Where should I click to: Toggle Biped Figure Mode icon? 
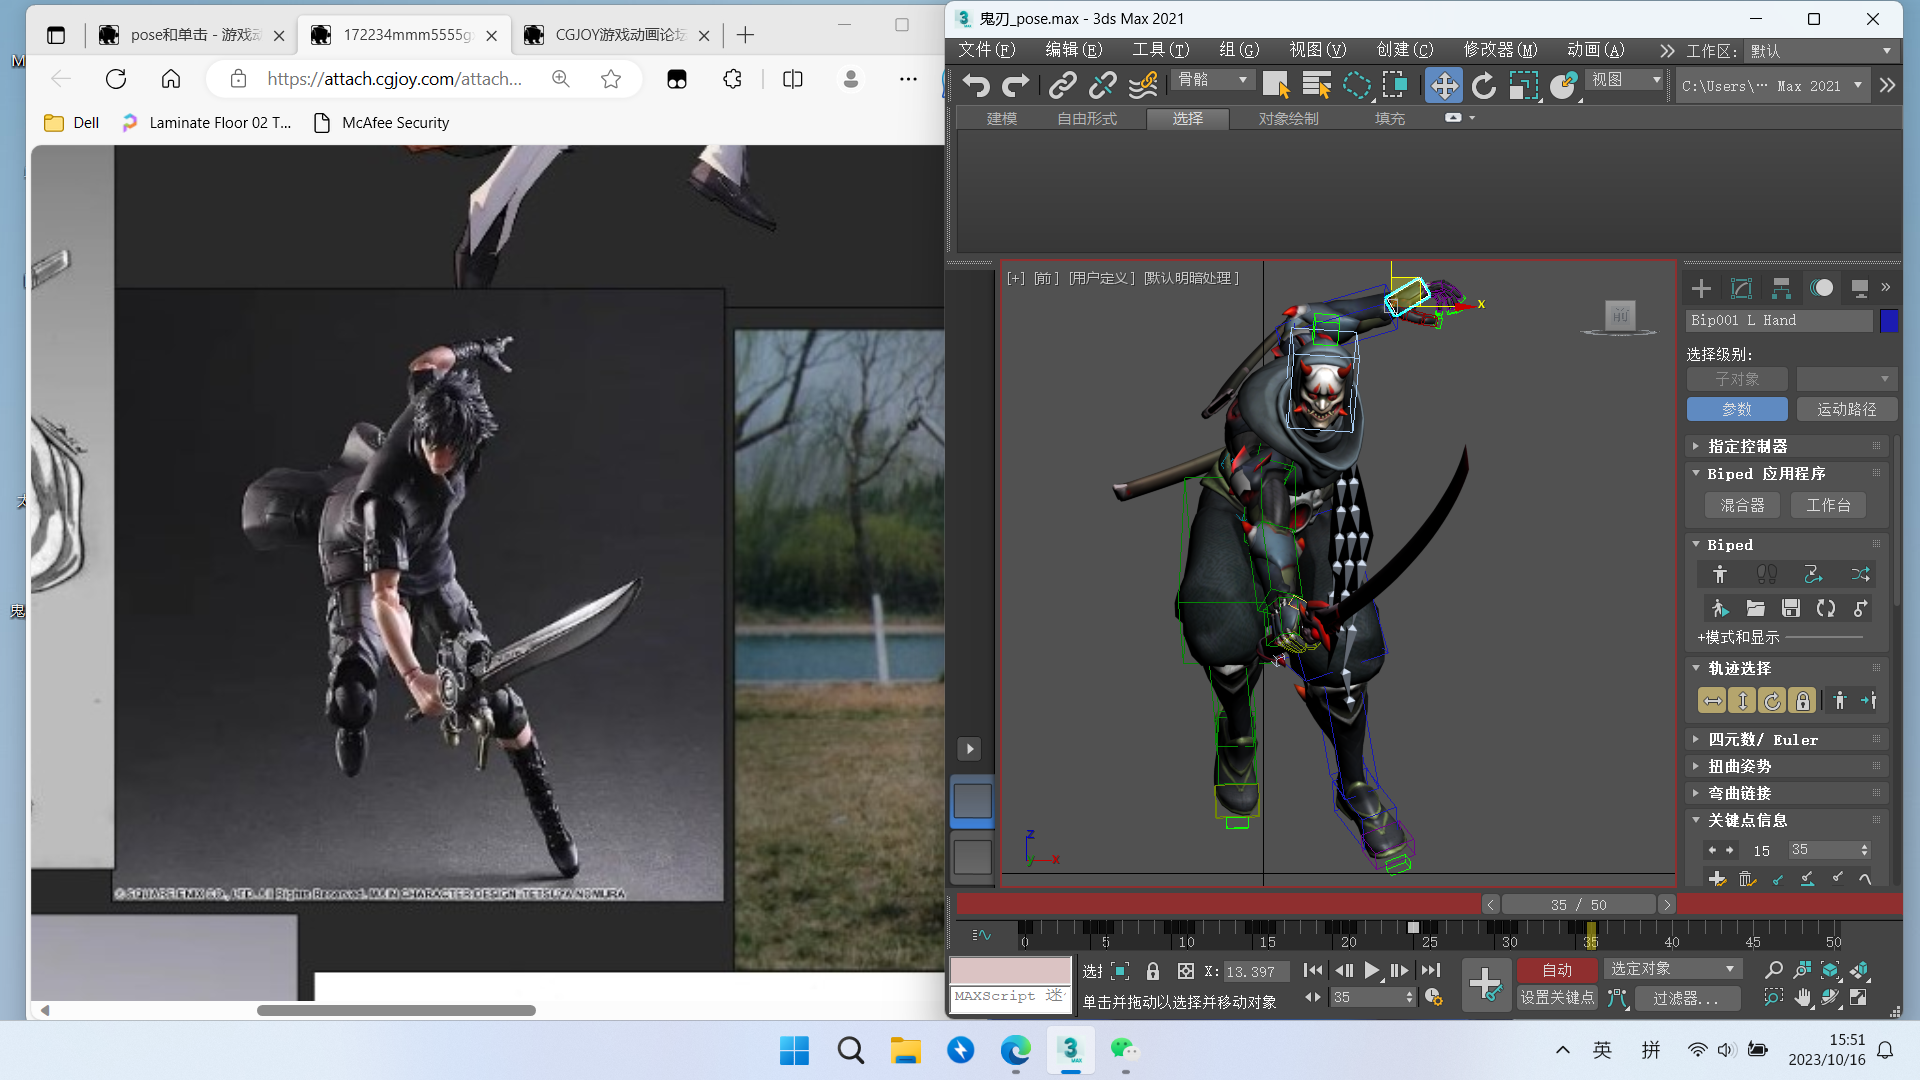coord(1720,574)
